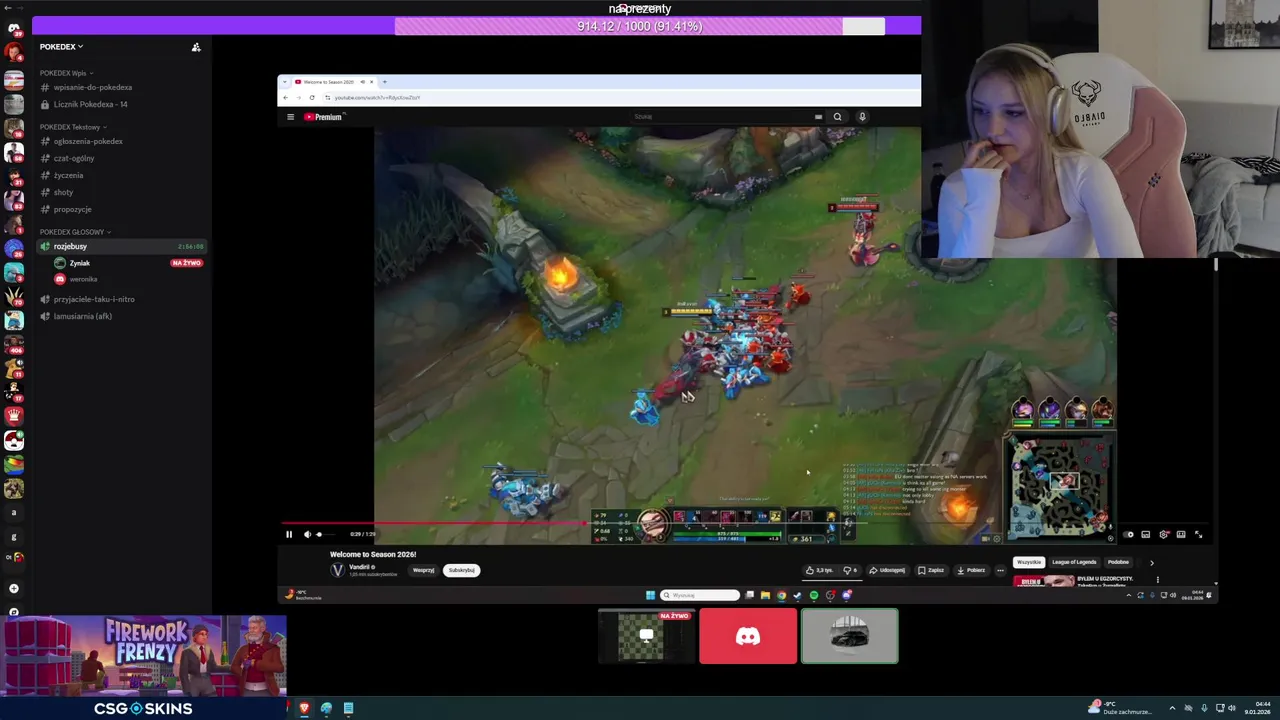Viewport: 1280px width, 720px height.
Task: Click the add a server plus icon
Action: pyautogui.click(x=14, y=588)
